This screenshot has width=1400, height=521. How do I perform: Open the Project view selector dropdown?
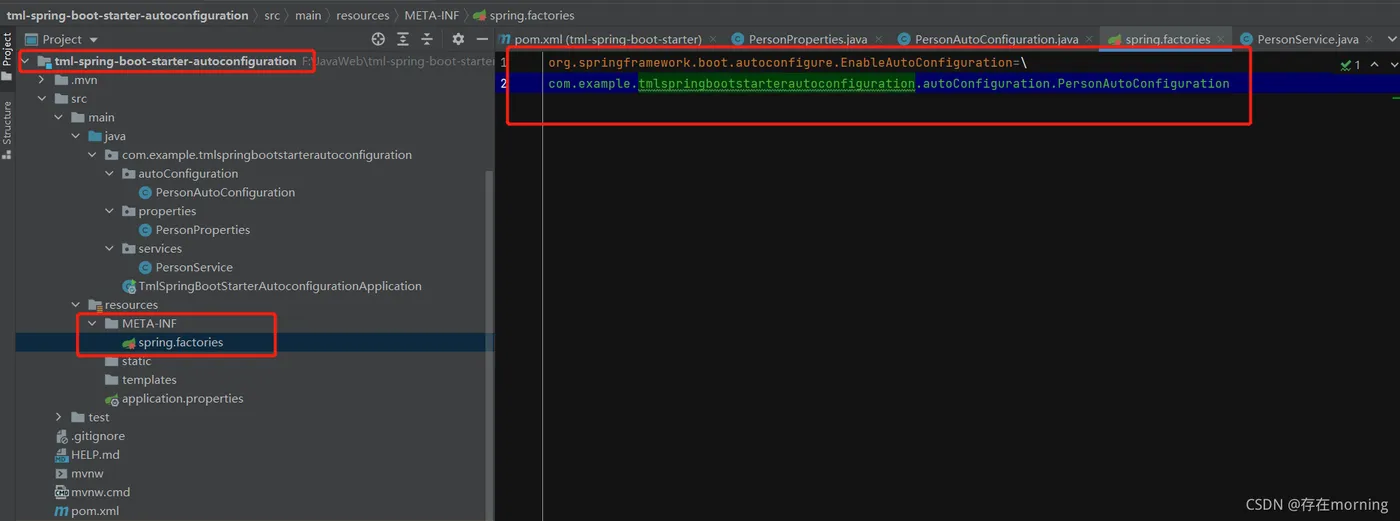click(62, 39)
